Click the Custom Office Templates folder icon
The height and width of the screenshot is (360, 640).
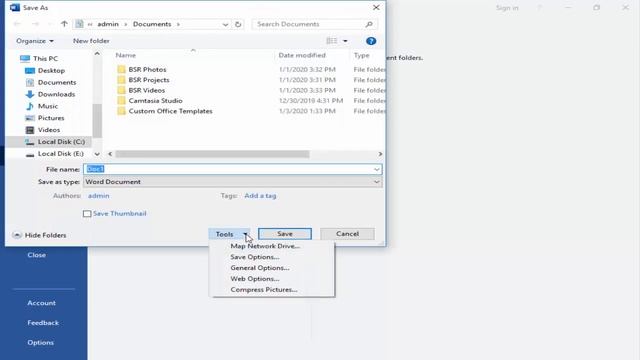point(121,111)
